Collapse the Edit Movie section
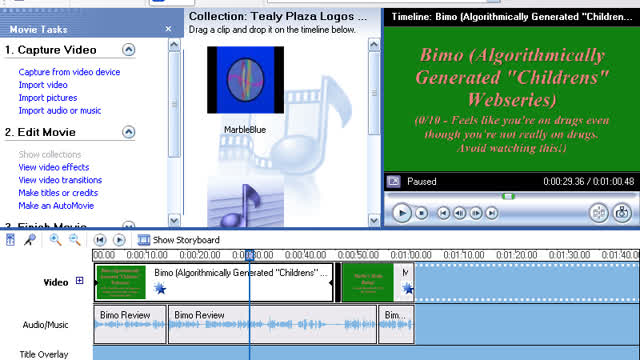The height and width of the screenshot is (360, 640). 129,132
